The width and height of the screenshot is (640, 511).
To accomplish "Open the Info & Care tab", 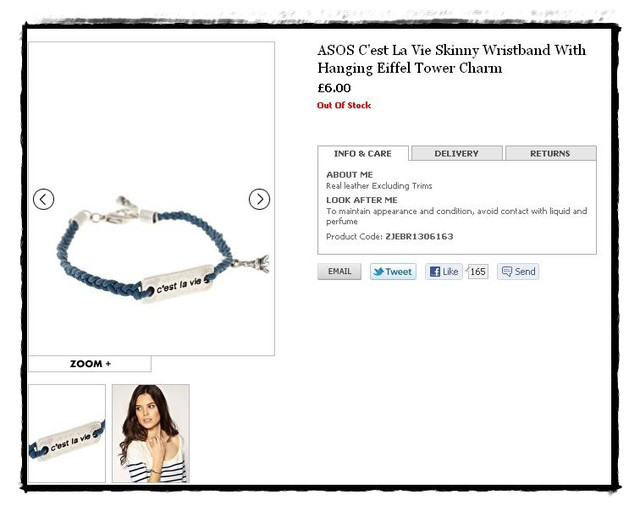I will pyautogui.click(x=363, y=153).
